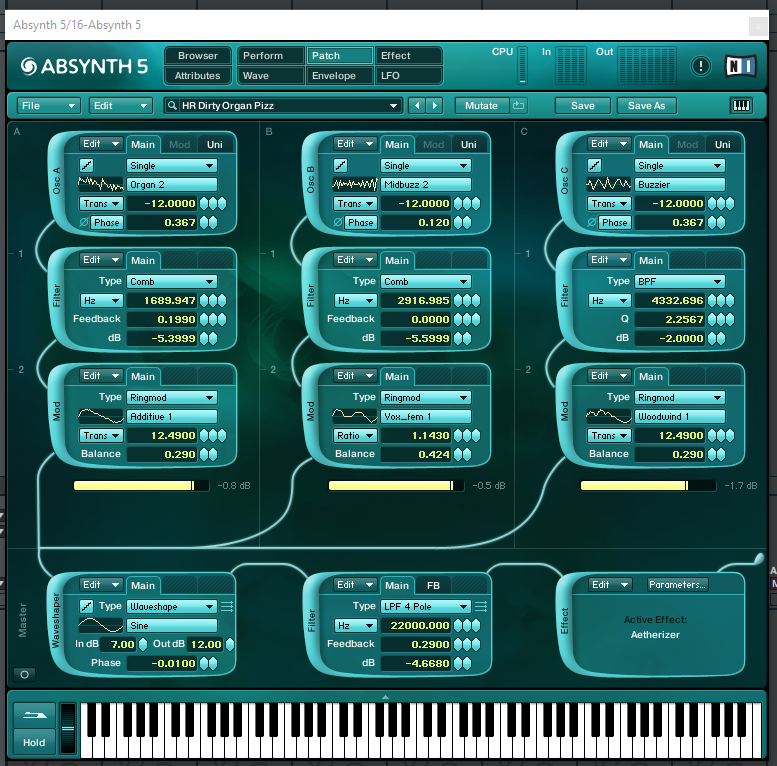Toggle the Hold button on keyboard

(x=34, y=742)
